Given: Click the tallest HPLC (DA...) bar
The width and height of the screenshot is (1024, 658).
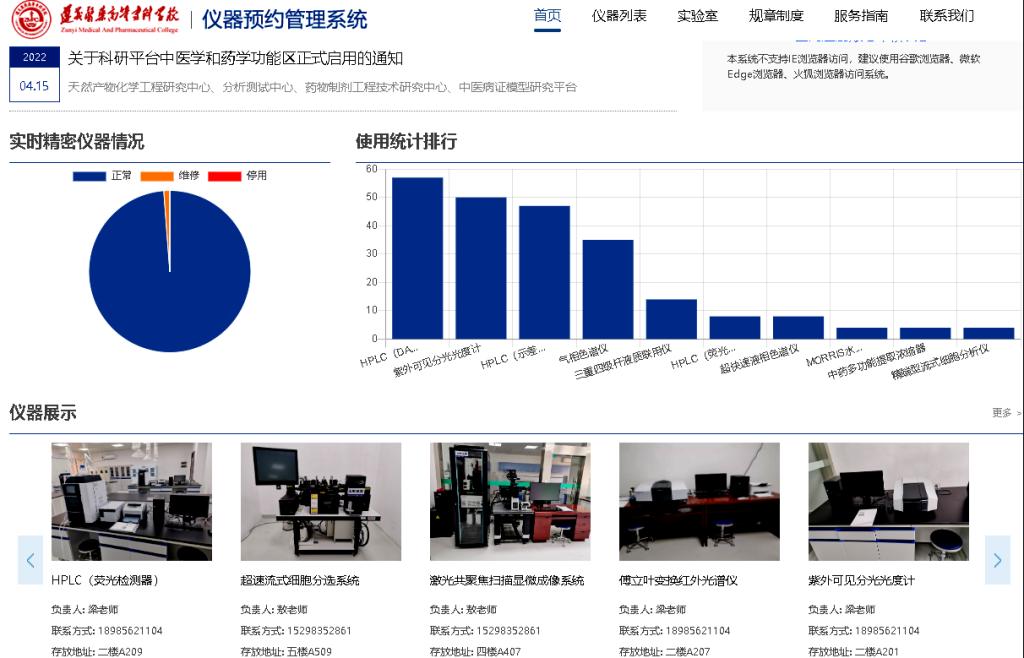Looking at the screenshot, I should [417, 258].
